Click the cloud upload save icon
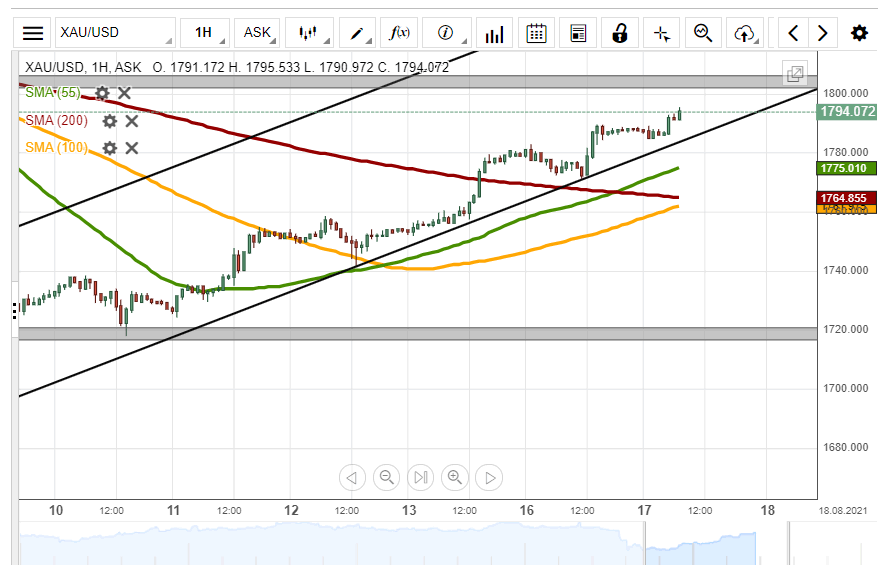Viewport: 884px width, 576px height. tap(745, 33)
